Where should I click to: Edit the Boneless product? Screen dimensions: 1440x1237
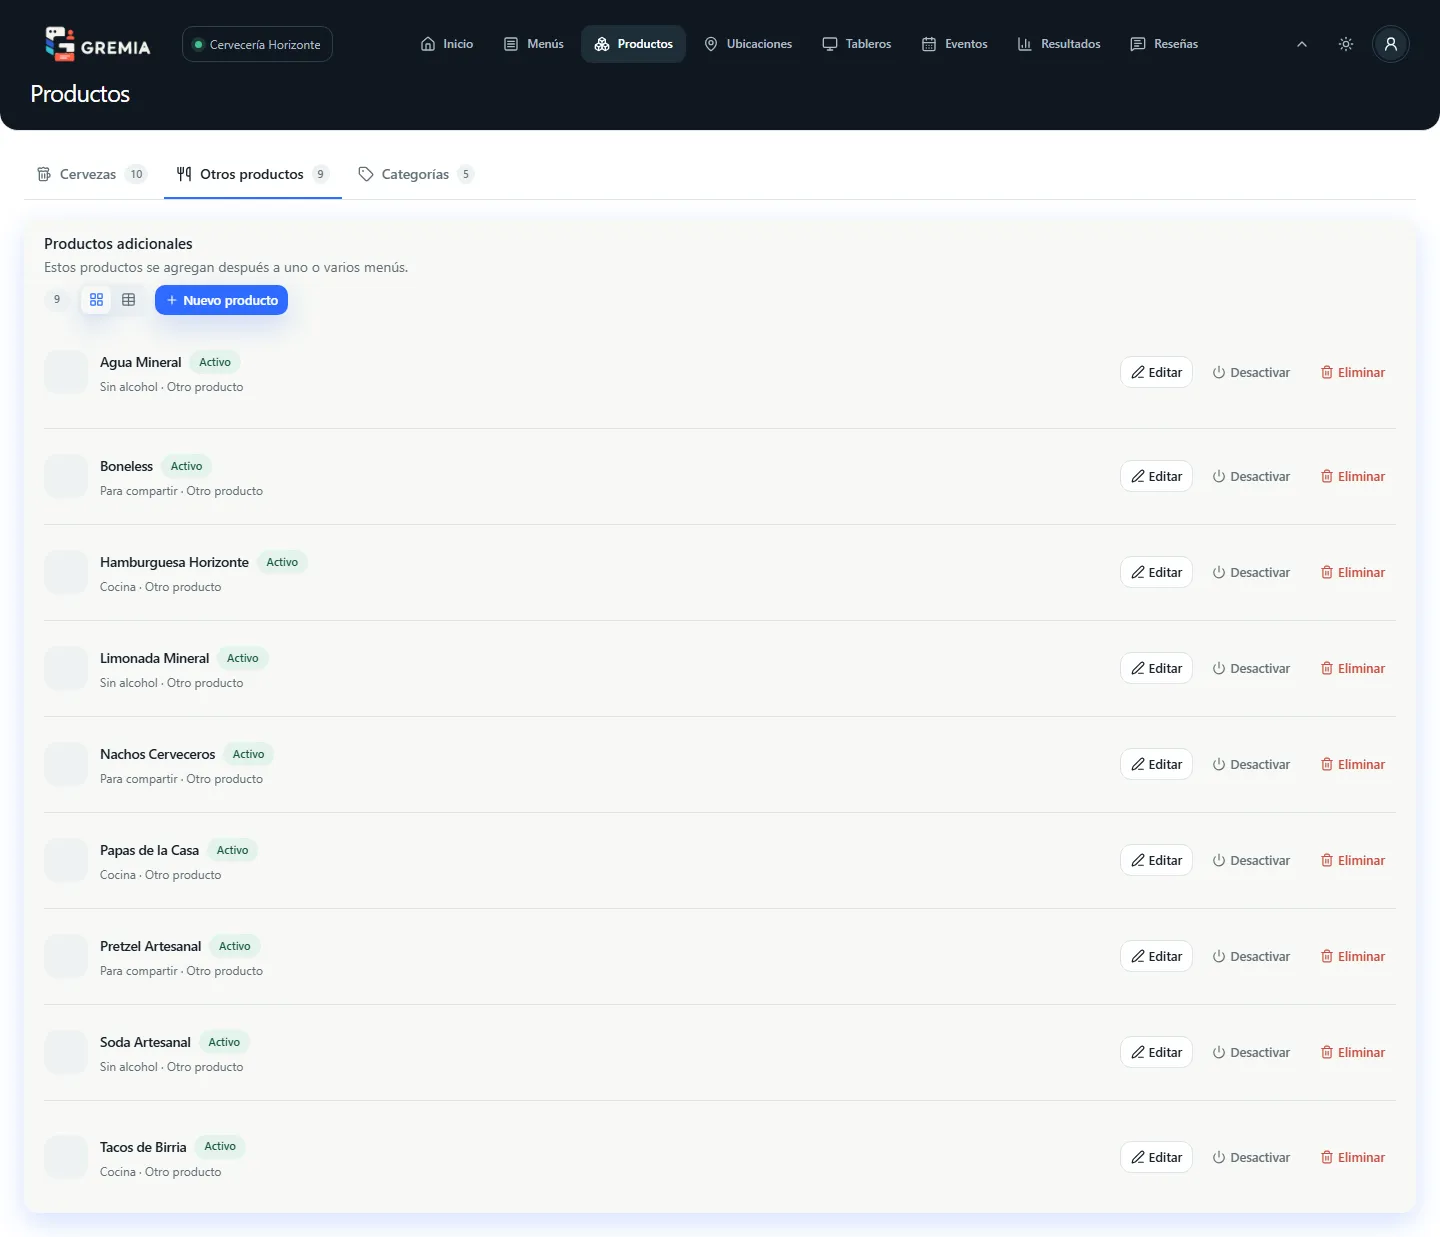point(1156,476)
